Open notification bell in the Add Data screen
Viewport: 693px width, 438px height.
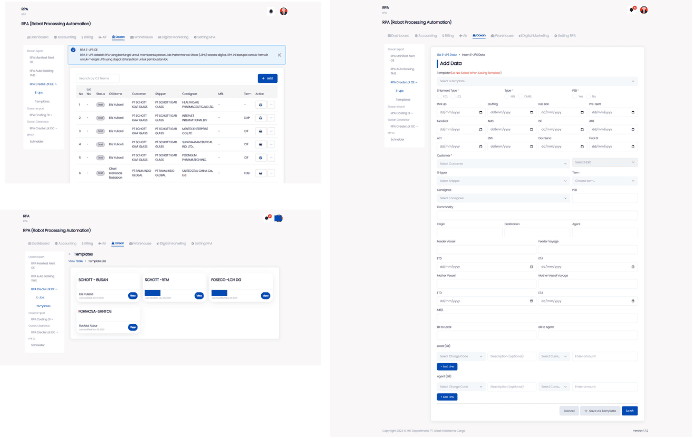(632, 9)
